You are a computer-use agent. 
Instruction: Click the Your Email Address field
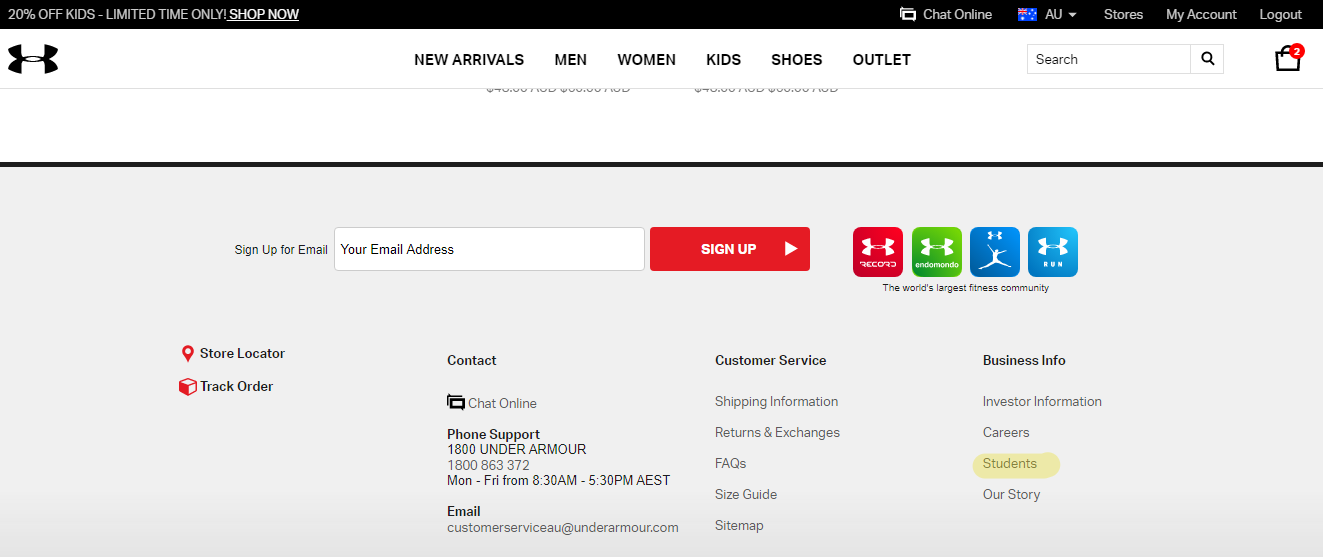pyautogui.click(x=489, y=249)
